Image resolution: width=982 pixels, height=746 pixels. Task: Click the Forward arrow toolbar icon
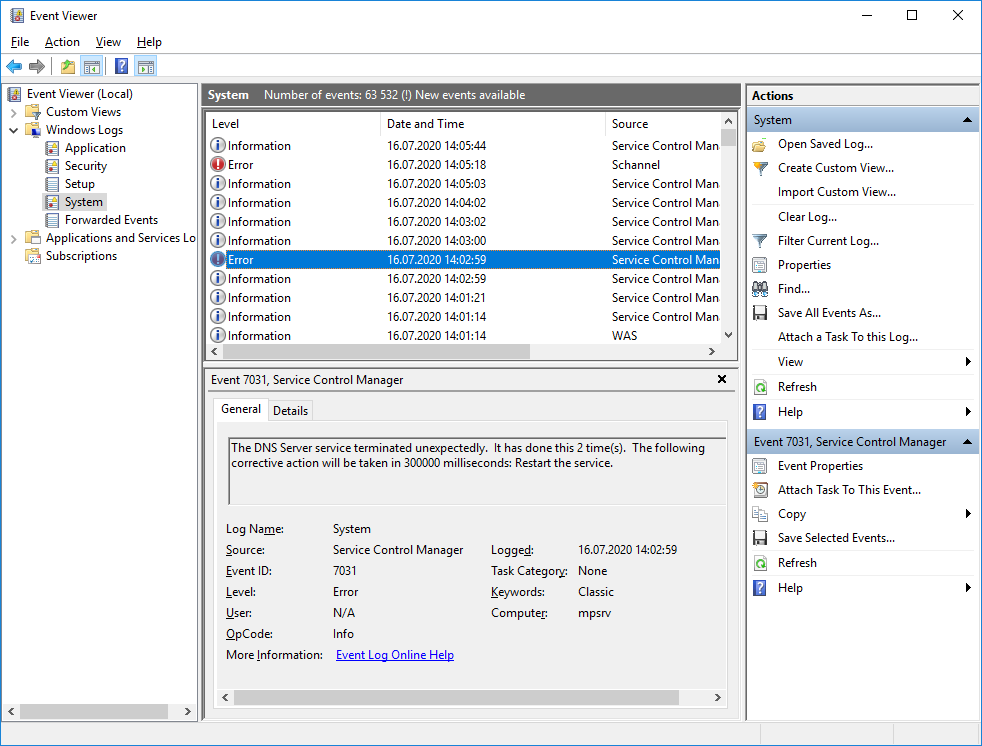tap(37, 66)
